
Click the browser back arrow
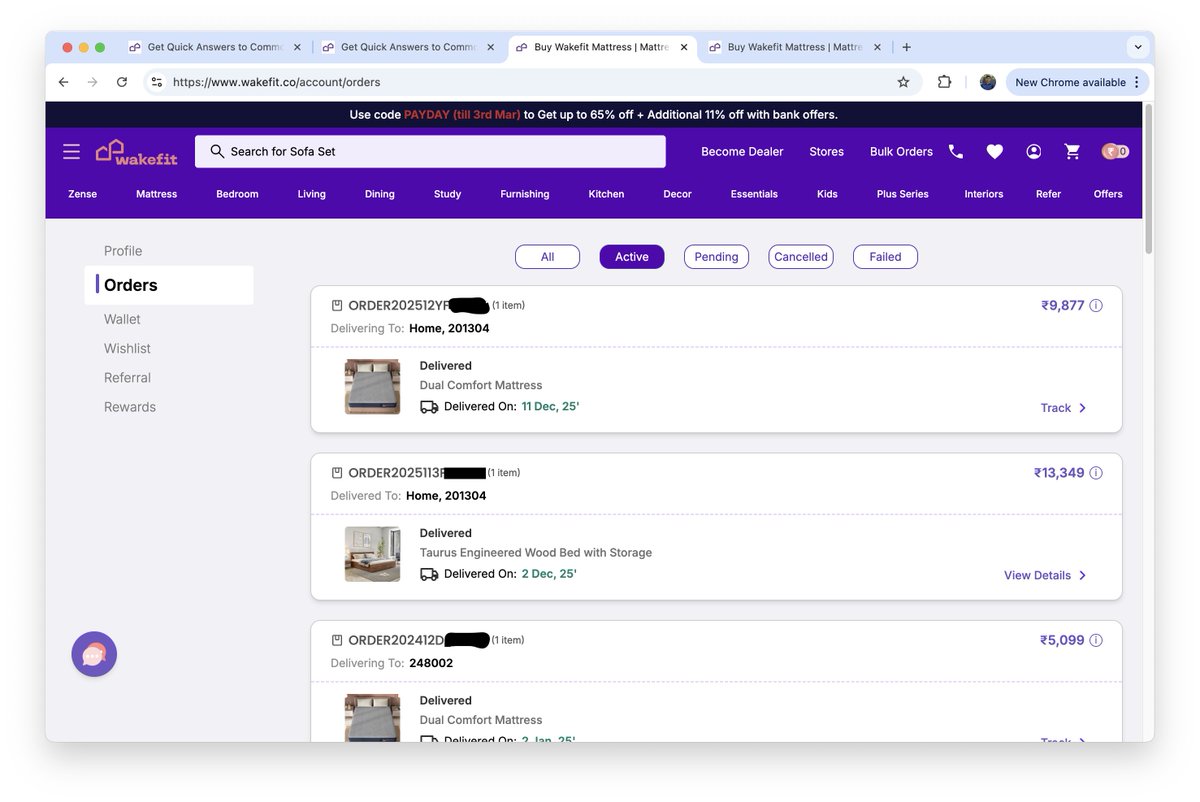pyautogui.click(x=63, y=82)
